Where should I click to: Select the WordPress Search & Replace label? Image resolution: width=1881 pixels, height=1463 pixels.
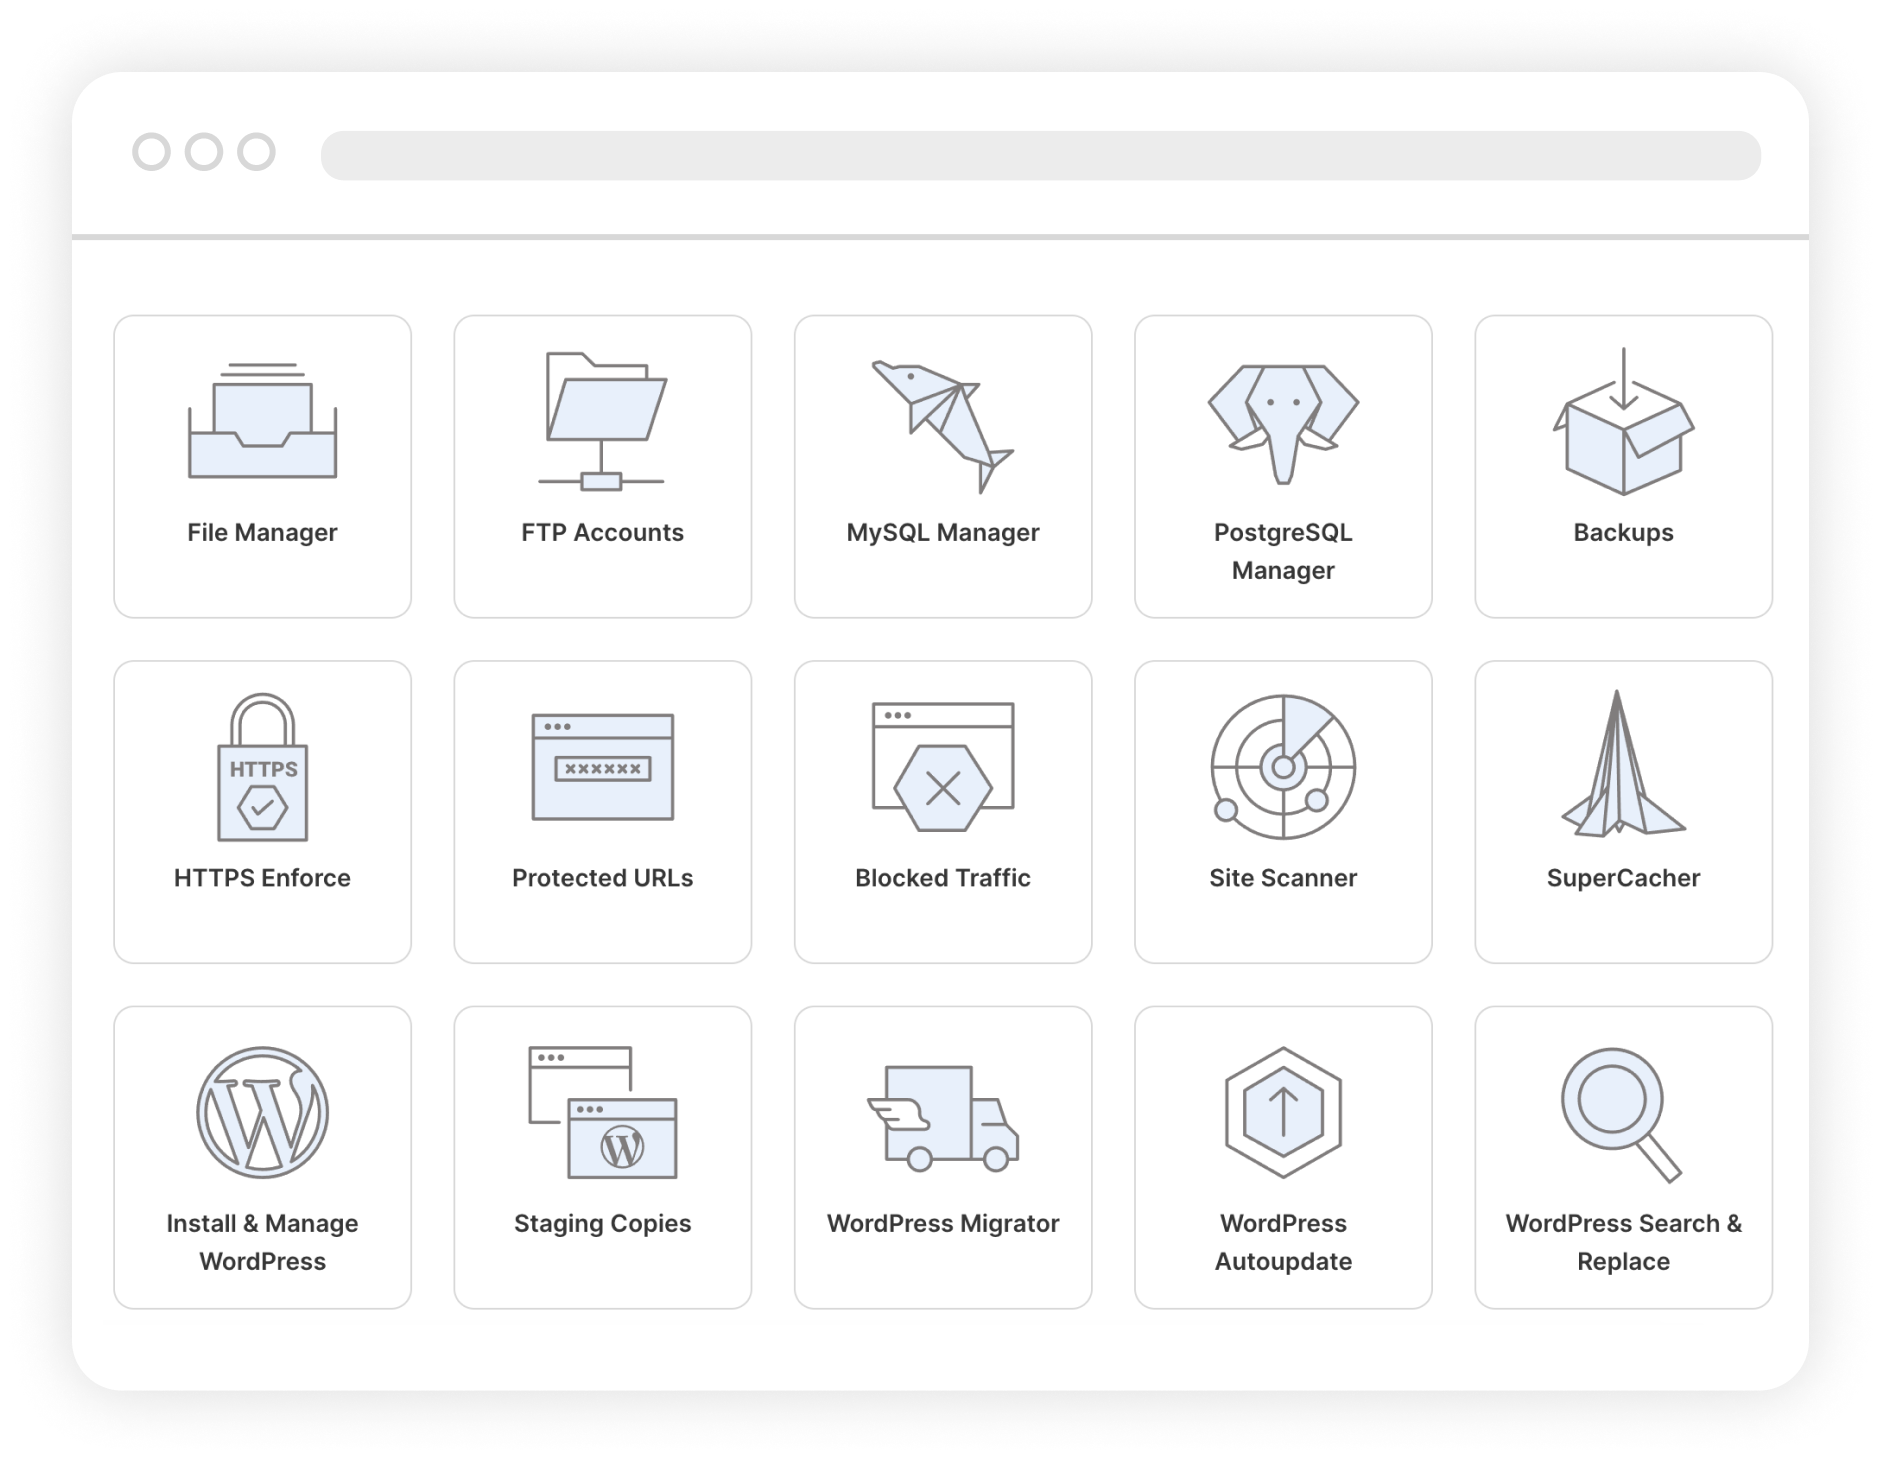(x=1623, y=1242)
